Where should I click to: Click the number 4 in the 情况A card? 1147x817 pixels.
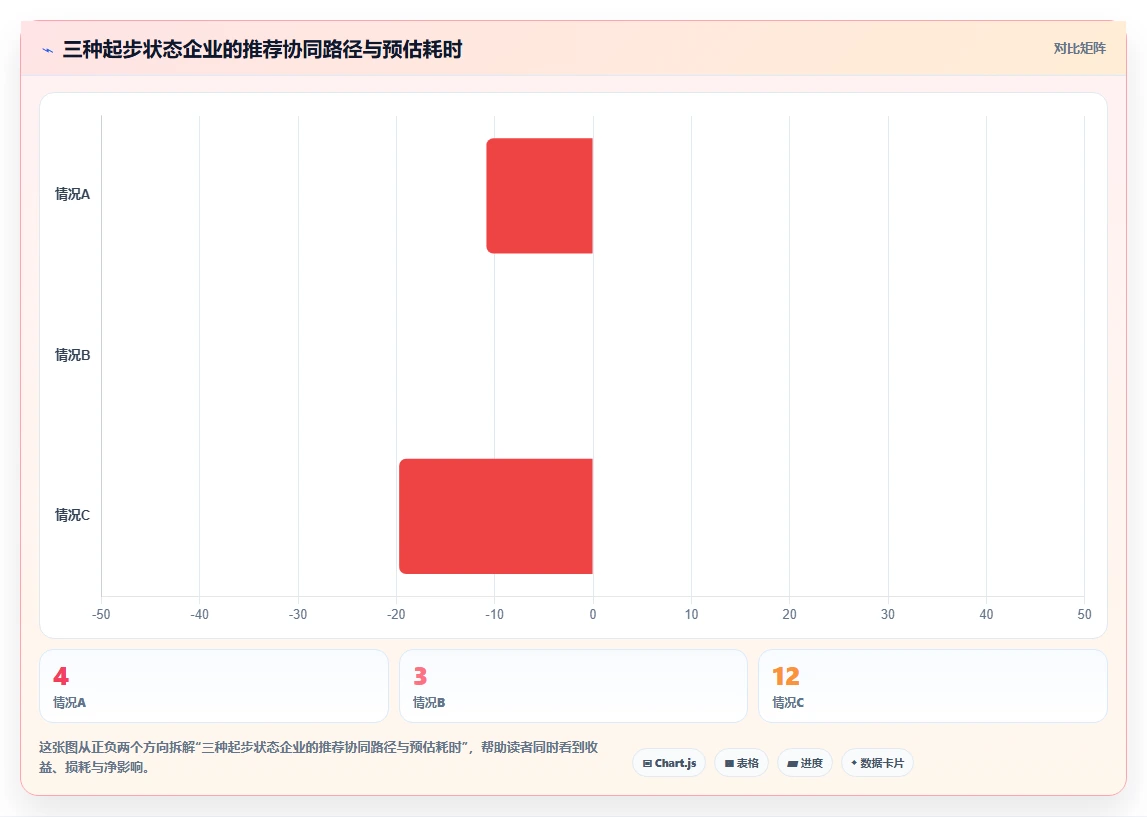pos(61,676)
